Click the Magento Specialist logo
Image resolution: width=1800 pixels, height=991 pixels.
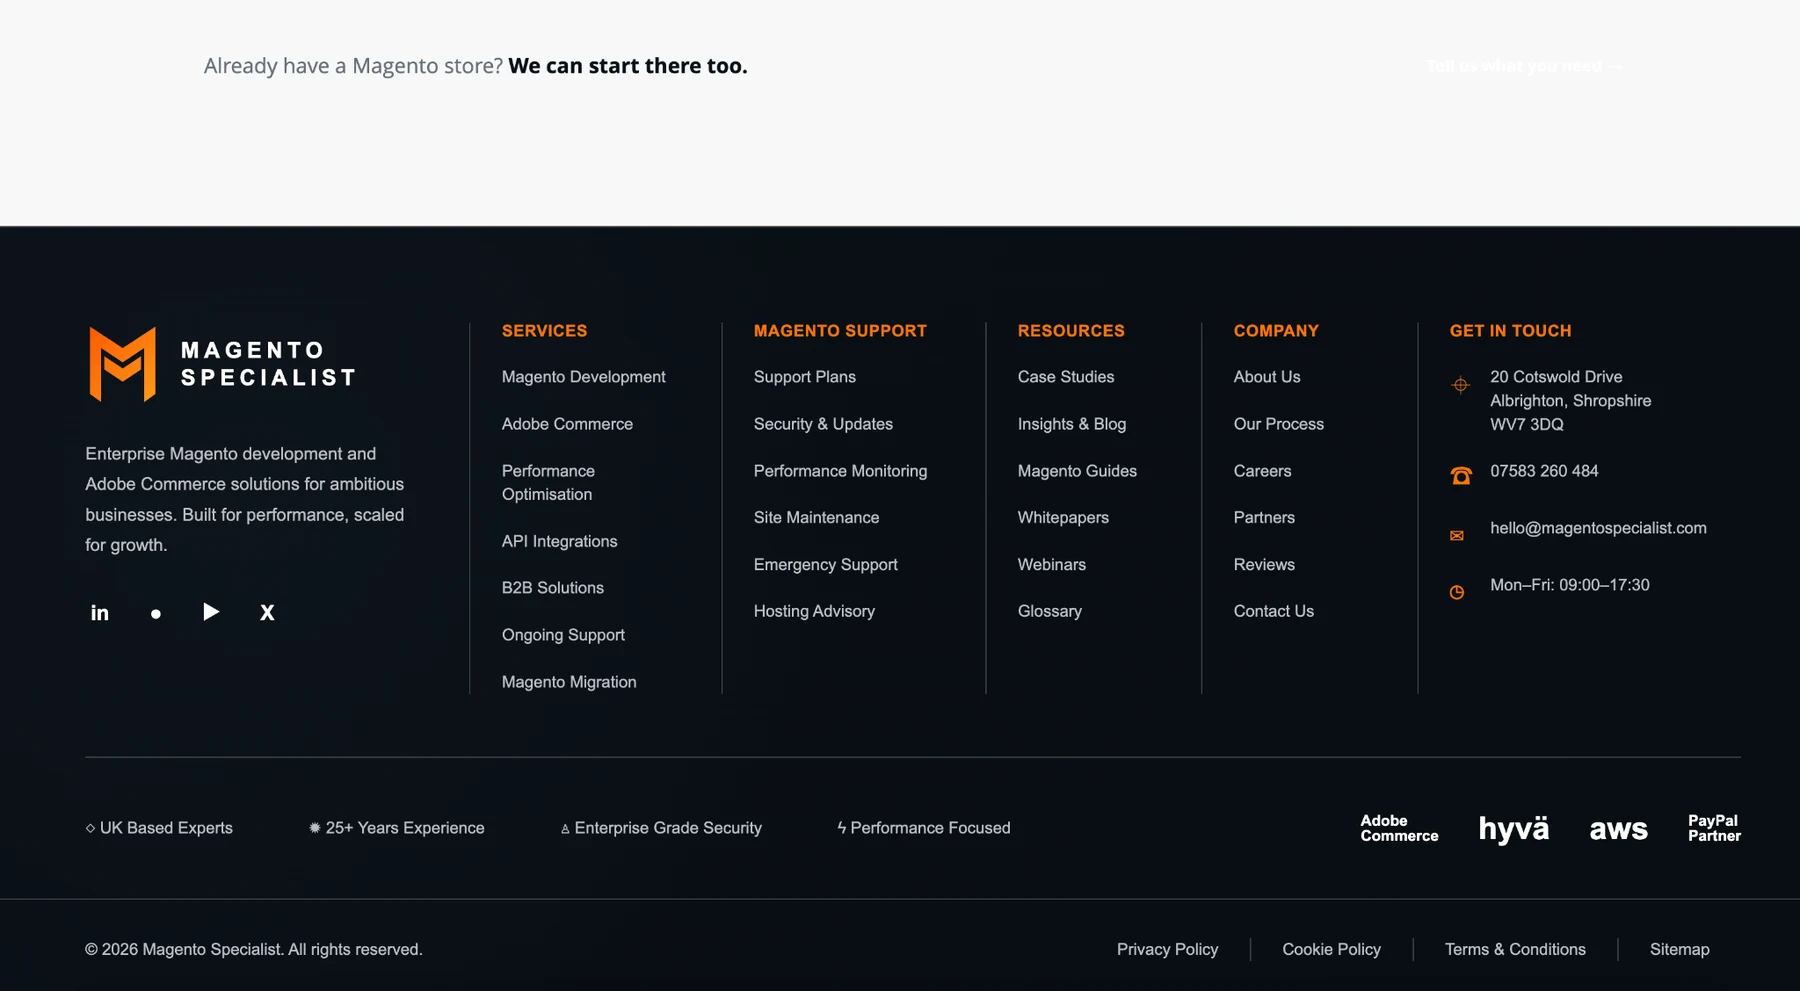222,364
